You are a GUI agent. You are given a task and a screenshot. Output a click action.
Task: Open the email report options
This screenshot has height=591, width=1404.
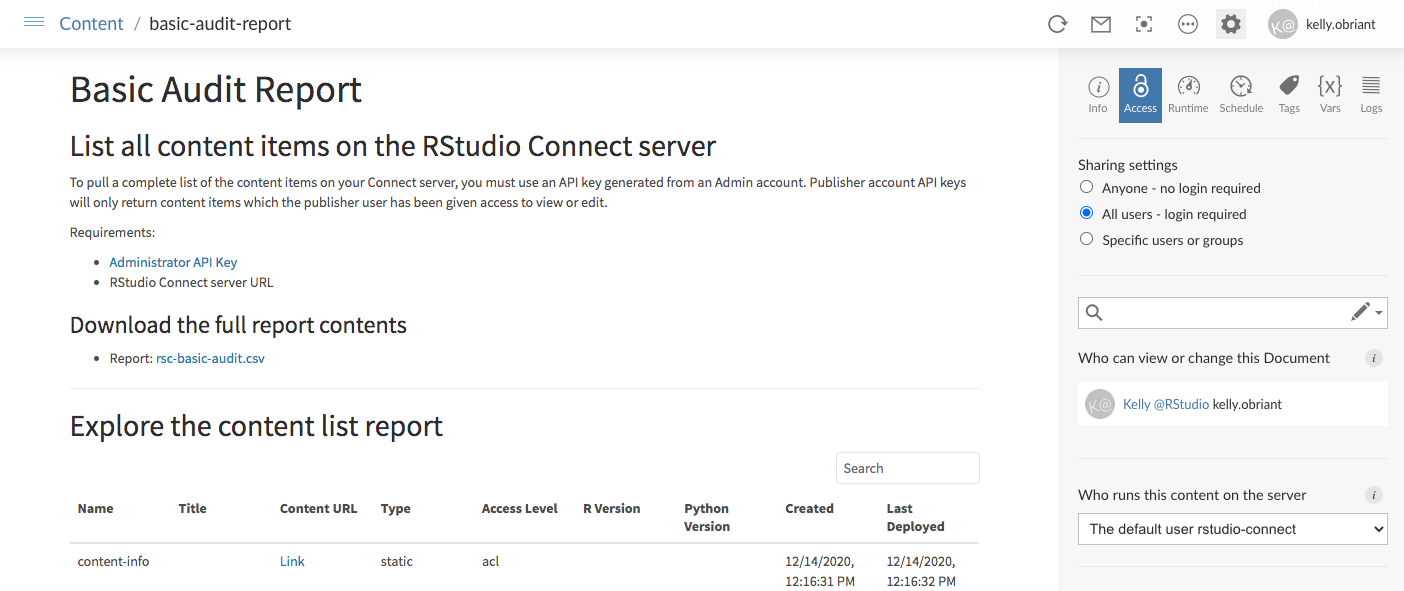pyautogui.click(x=1100, y=24)
